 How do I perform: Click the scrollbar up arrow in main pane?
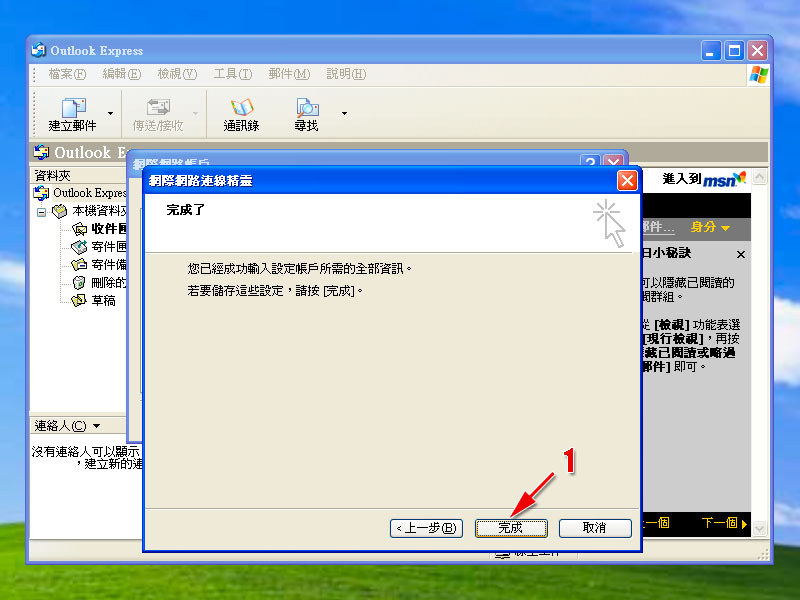(x=760, y=177)
